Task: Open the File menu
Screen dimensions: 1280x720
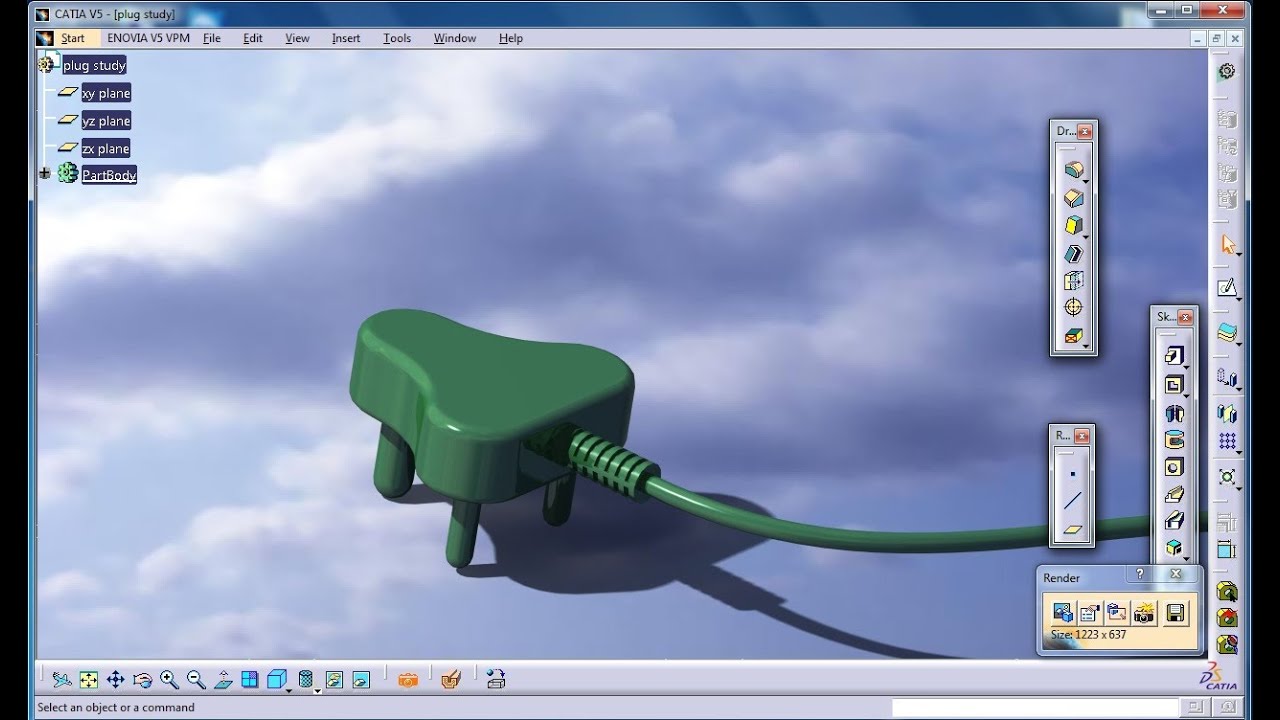Action: pos(212,38)
